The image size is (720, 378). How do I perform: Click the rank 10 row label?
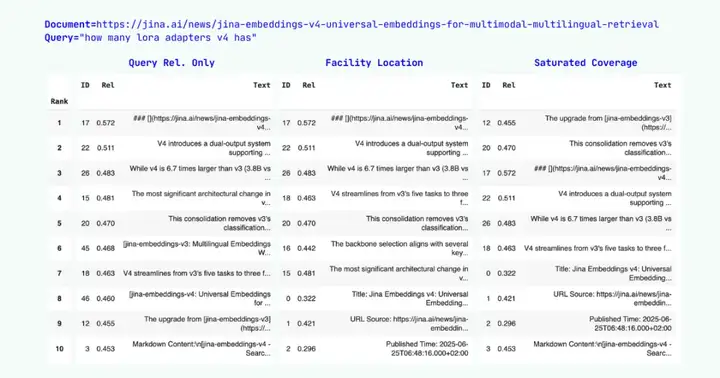click(x=59, y=349)
